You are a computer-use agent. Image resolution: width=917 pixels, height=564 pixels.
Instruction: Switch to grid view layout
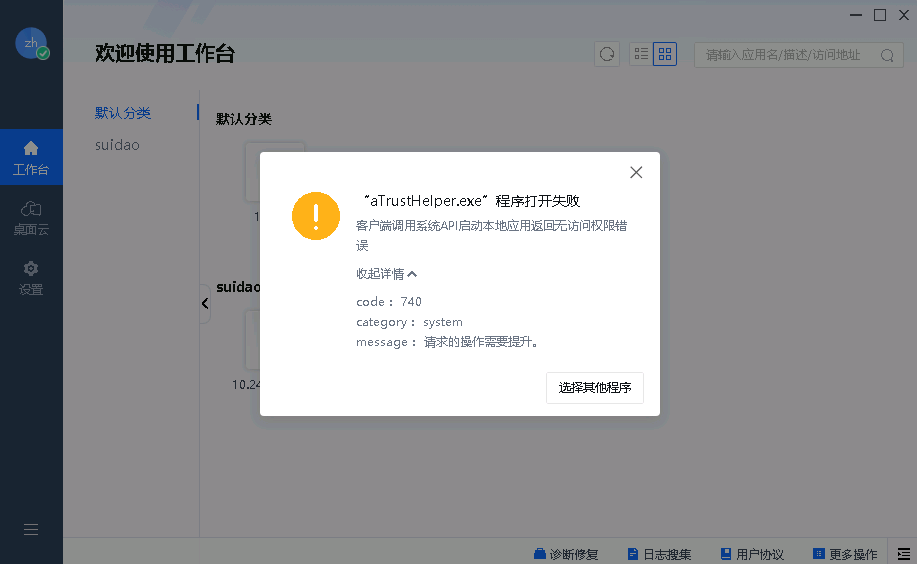(x=665, y=54)
